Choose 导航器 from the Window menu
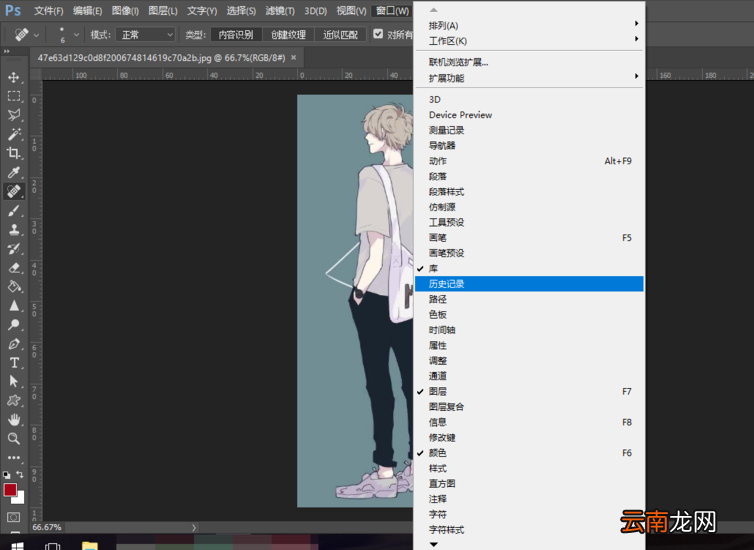 coord(529,145)
